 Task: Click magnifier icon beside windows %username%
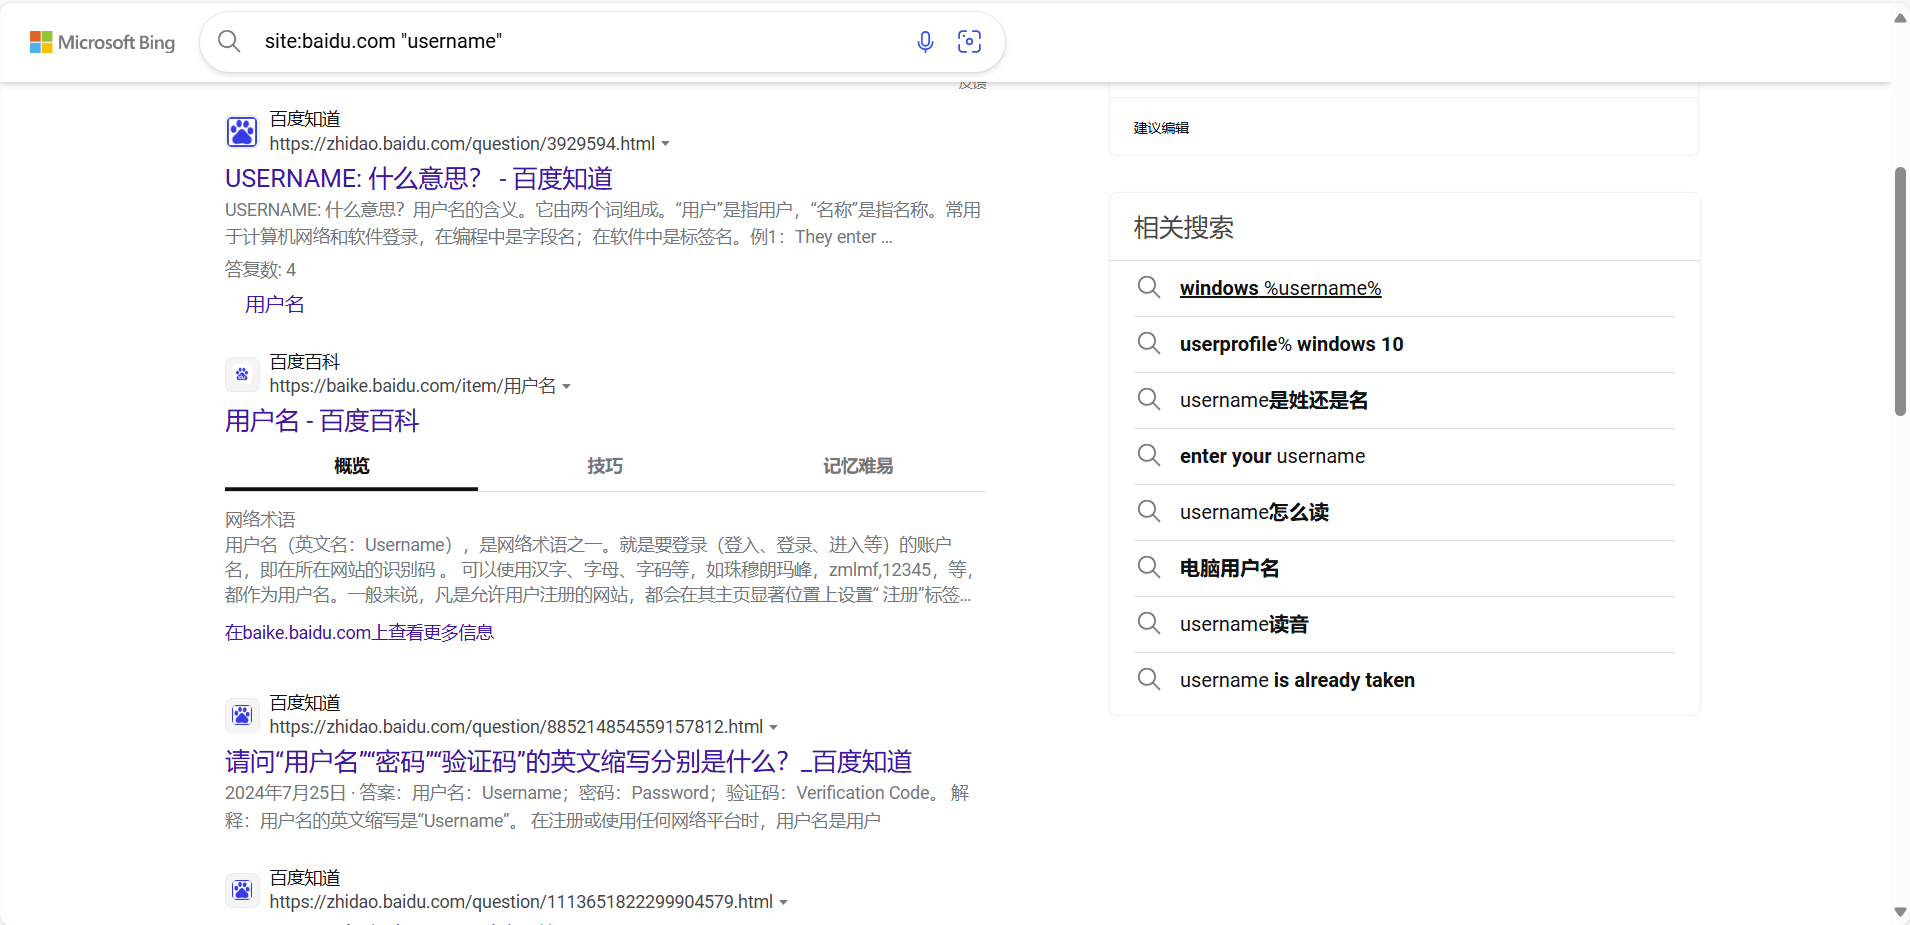click(1149, 288)
